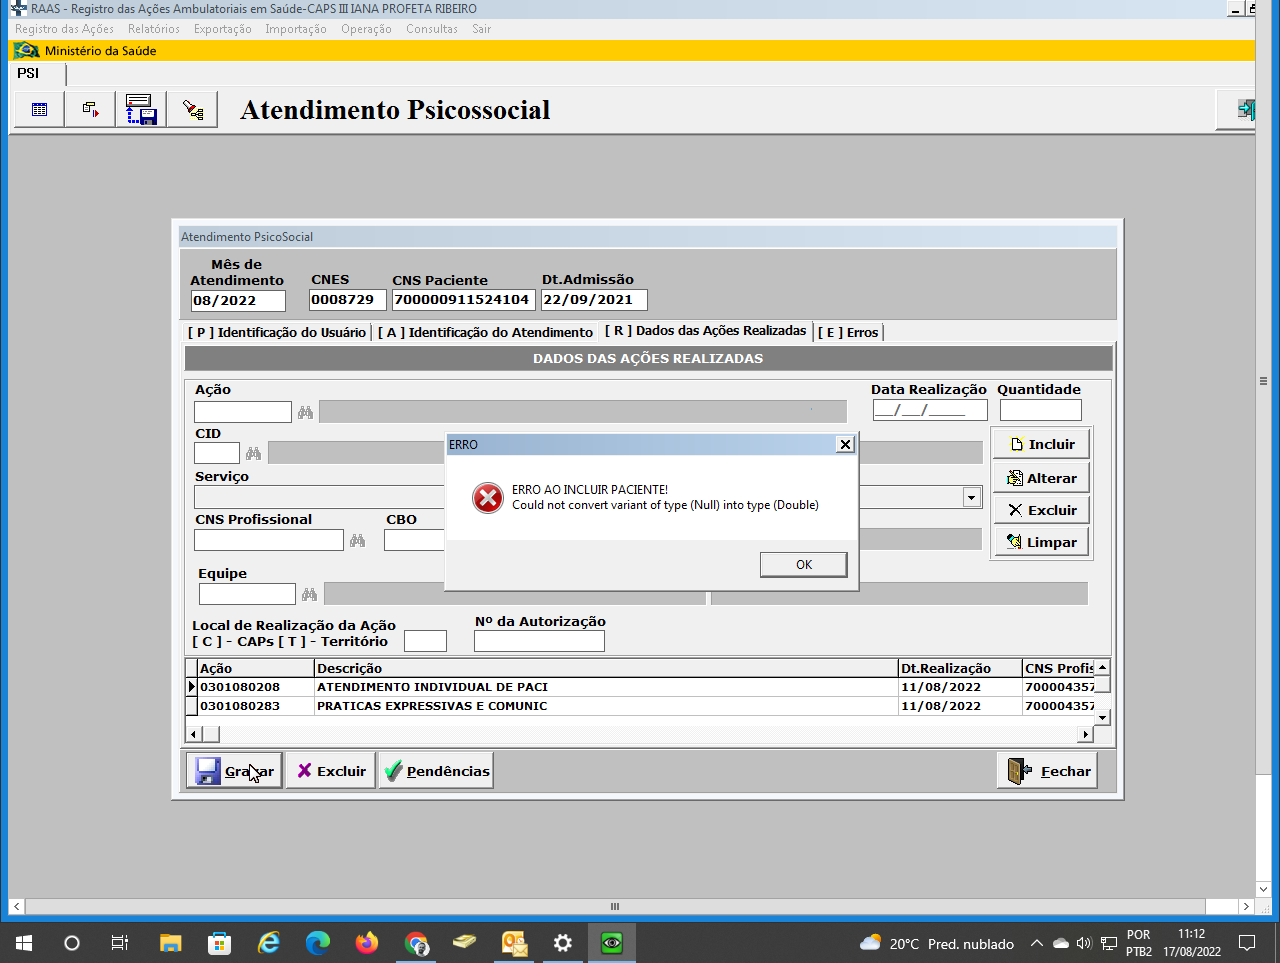Click the grid list icon in toolbar
This screenshot has height=963, width=1280.
click(x=40, y=110)
